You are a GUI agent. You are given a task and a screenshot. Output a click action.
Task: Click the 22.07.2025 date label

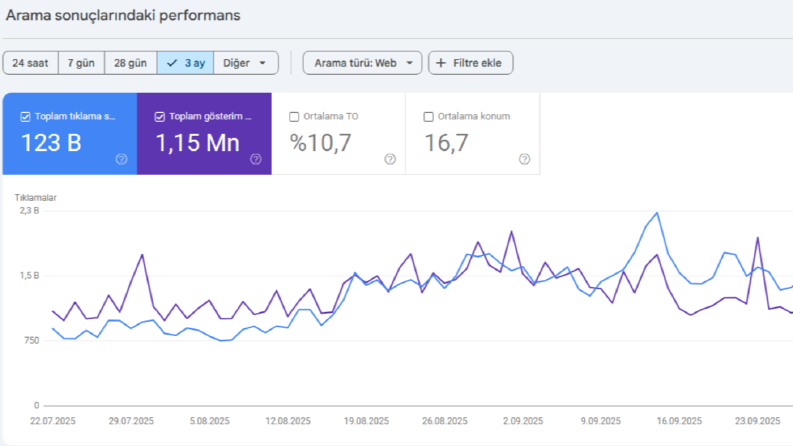coord(53,421)
